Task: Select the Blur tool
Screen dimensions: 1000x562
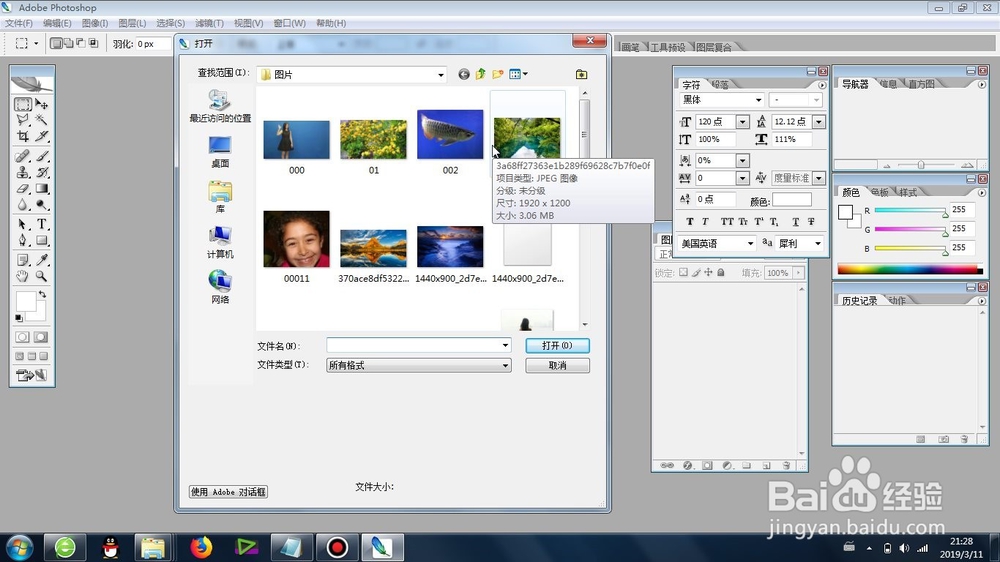Action: click(x=22, y=205)
